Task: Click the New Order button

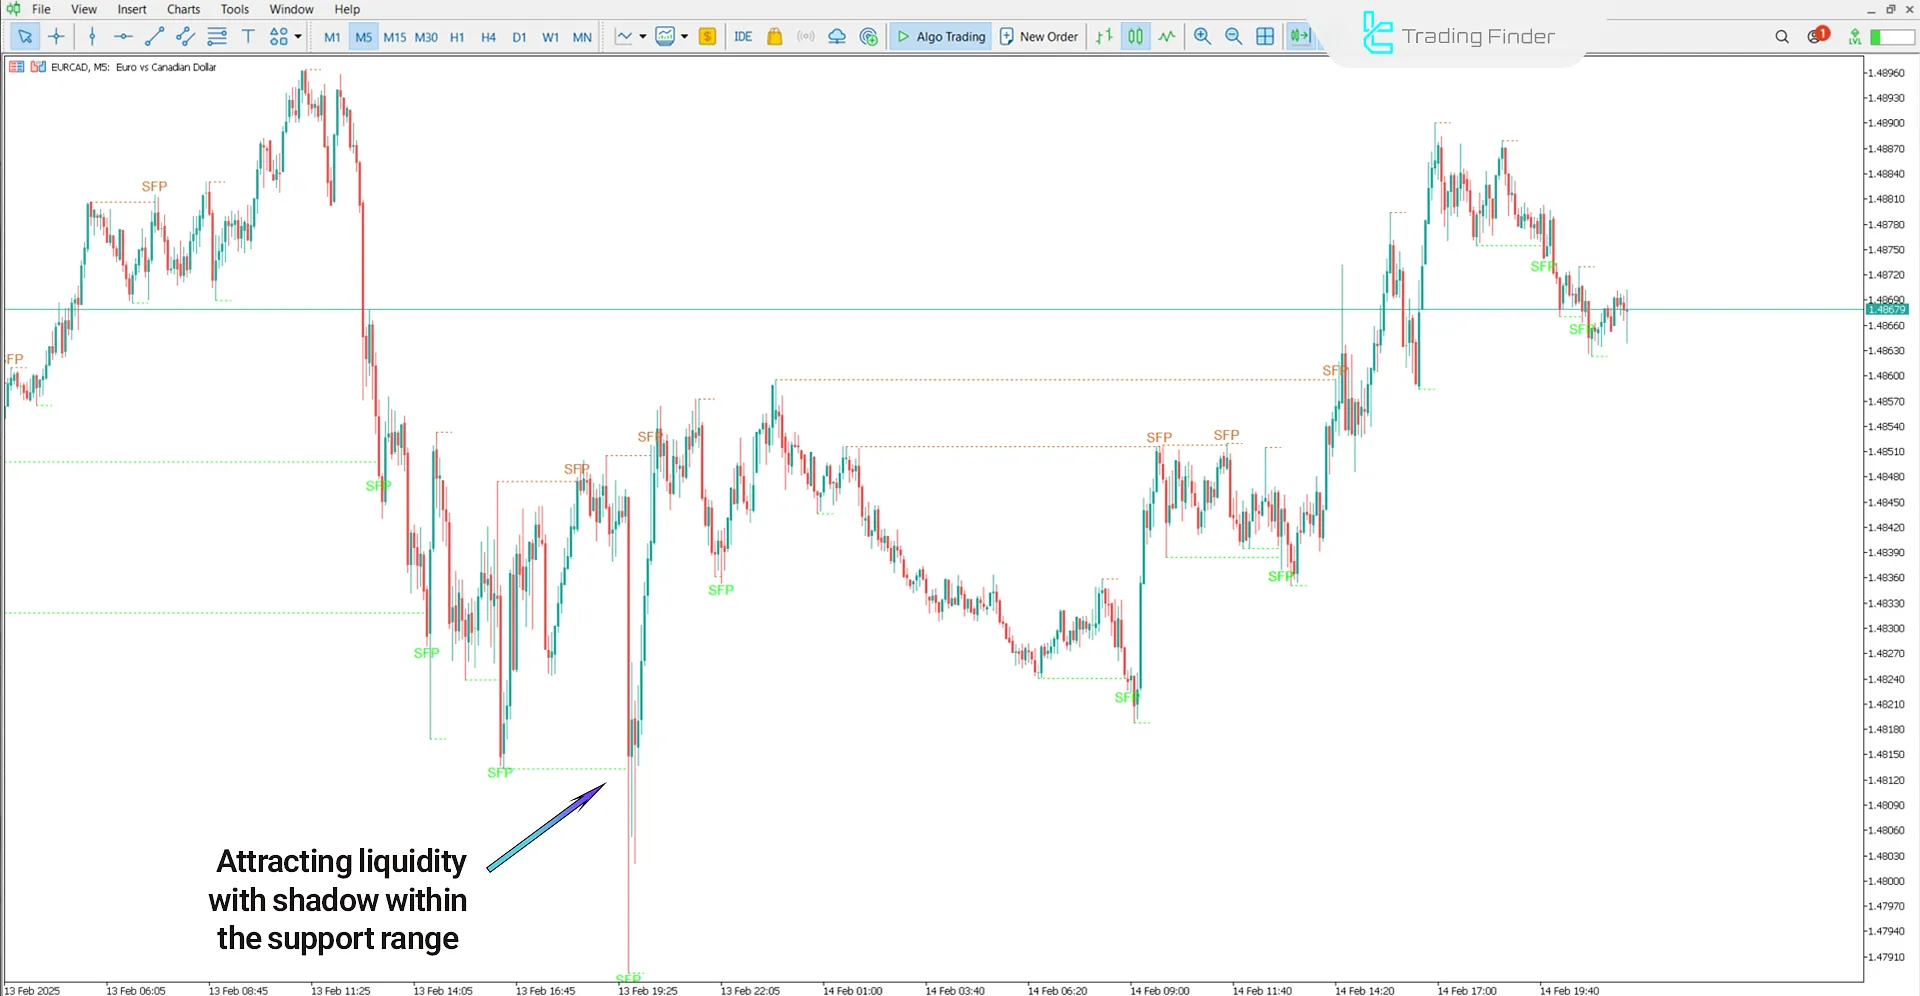Action: [1038, 36]
